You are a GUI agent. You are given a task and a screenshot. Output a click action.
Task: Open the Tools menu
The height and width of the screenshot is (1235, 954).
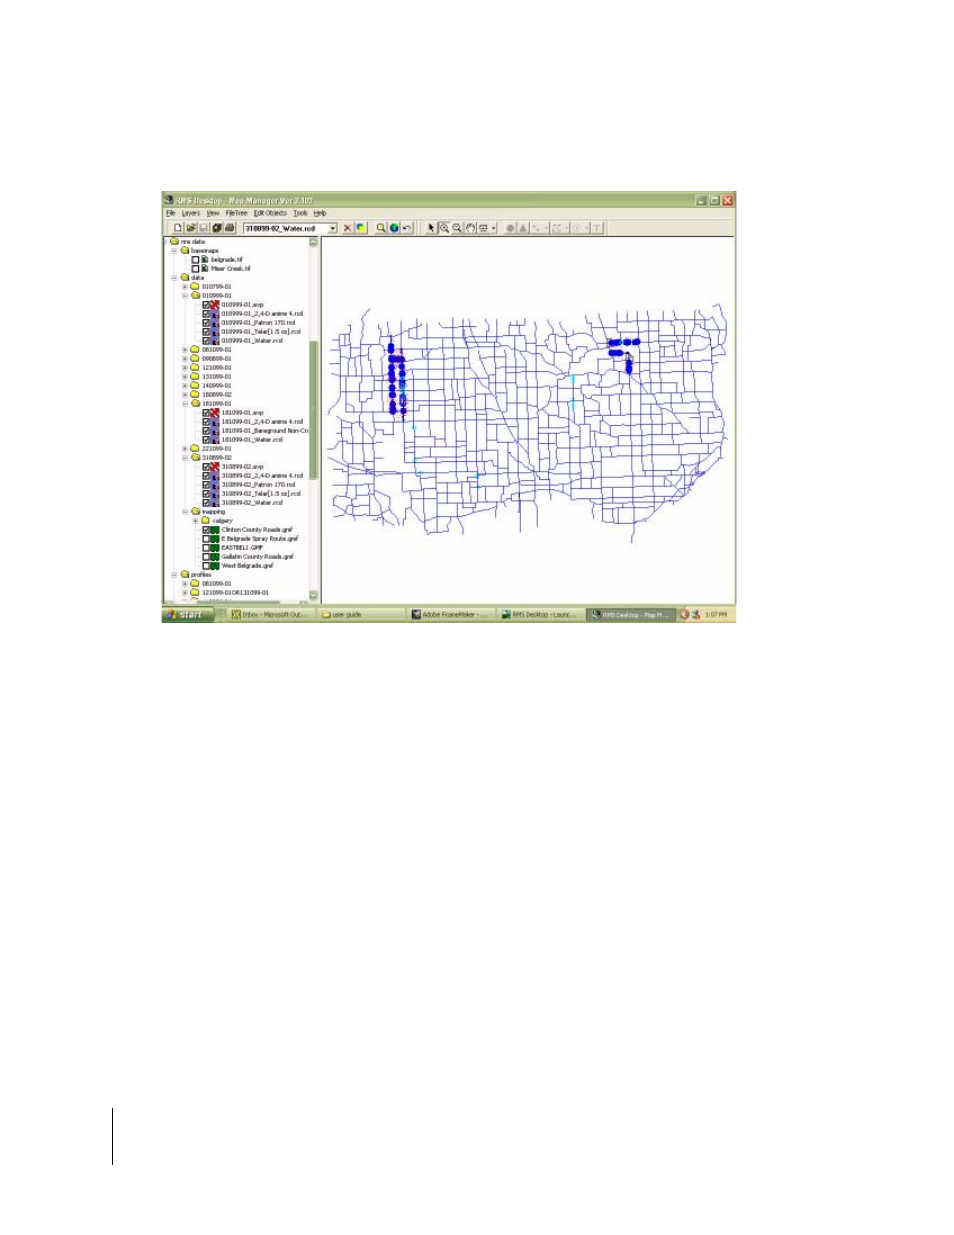pos(300,213)
